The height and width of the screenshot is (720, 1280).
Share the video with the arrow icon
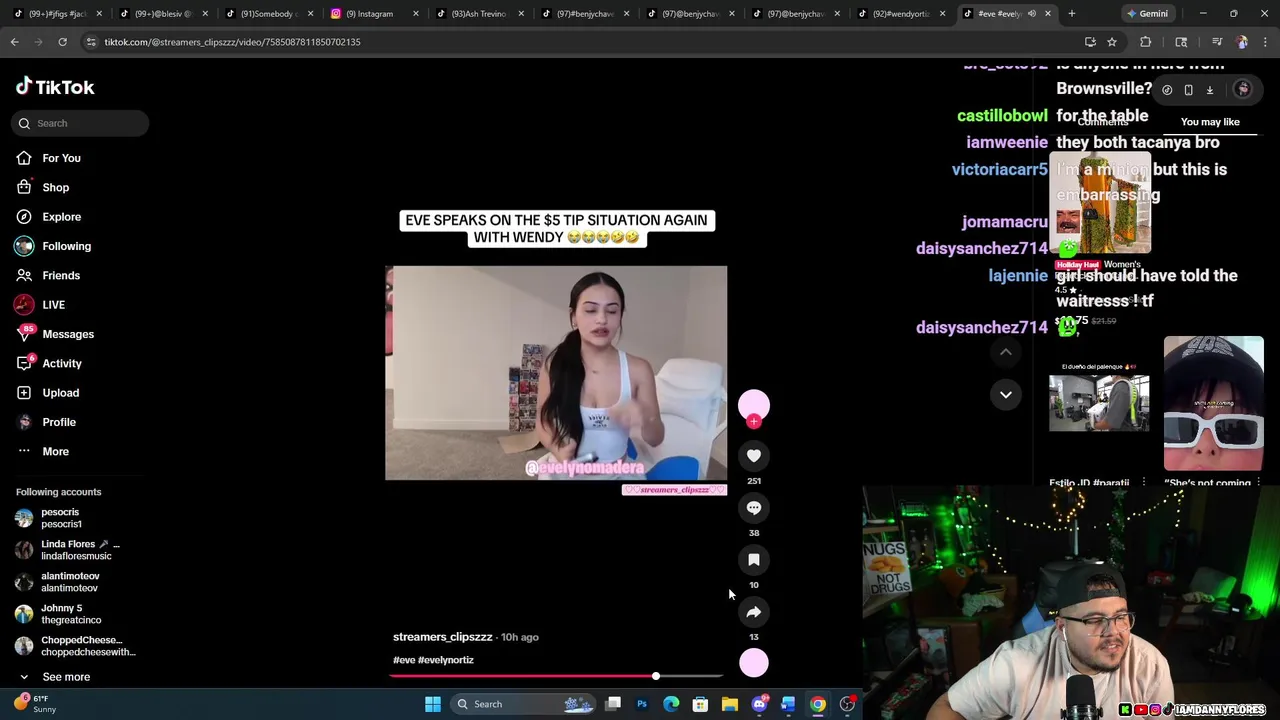[x=754, y=612]
